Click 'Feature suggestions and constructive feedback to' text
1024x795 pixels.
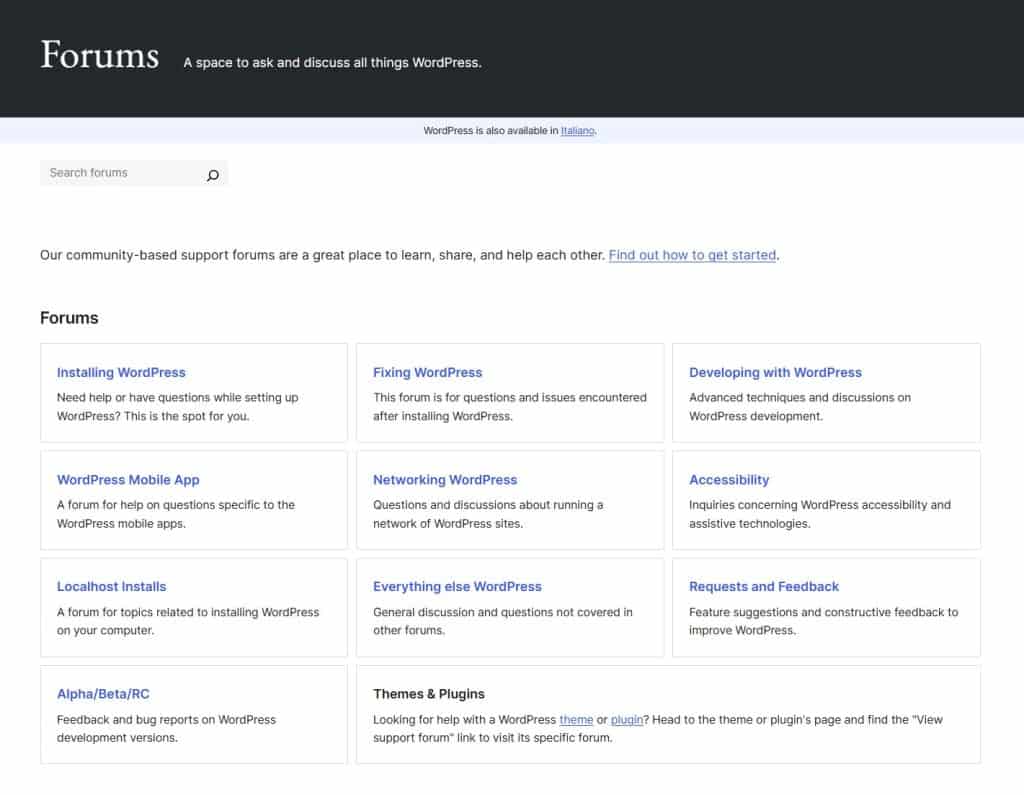point(823,612)
